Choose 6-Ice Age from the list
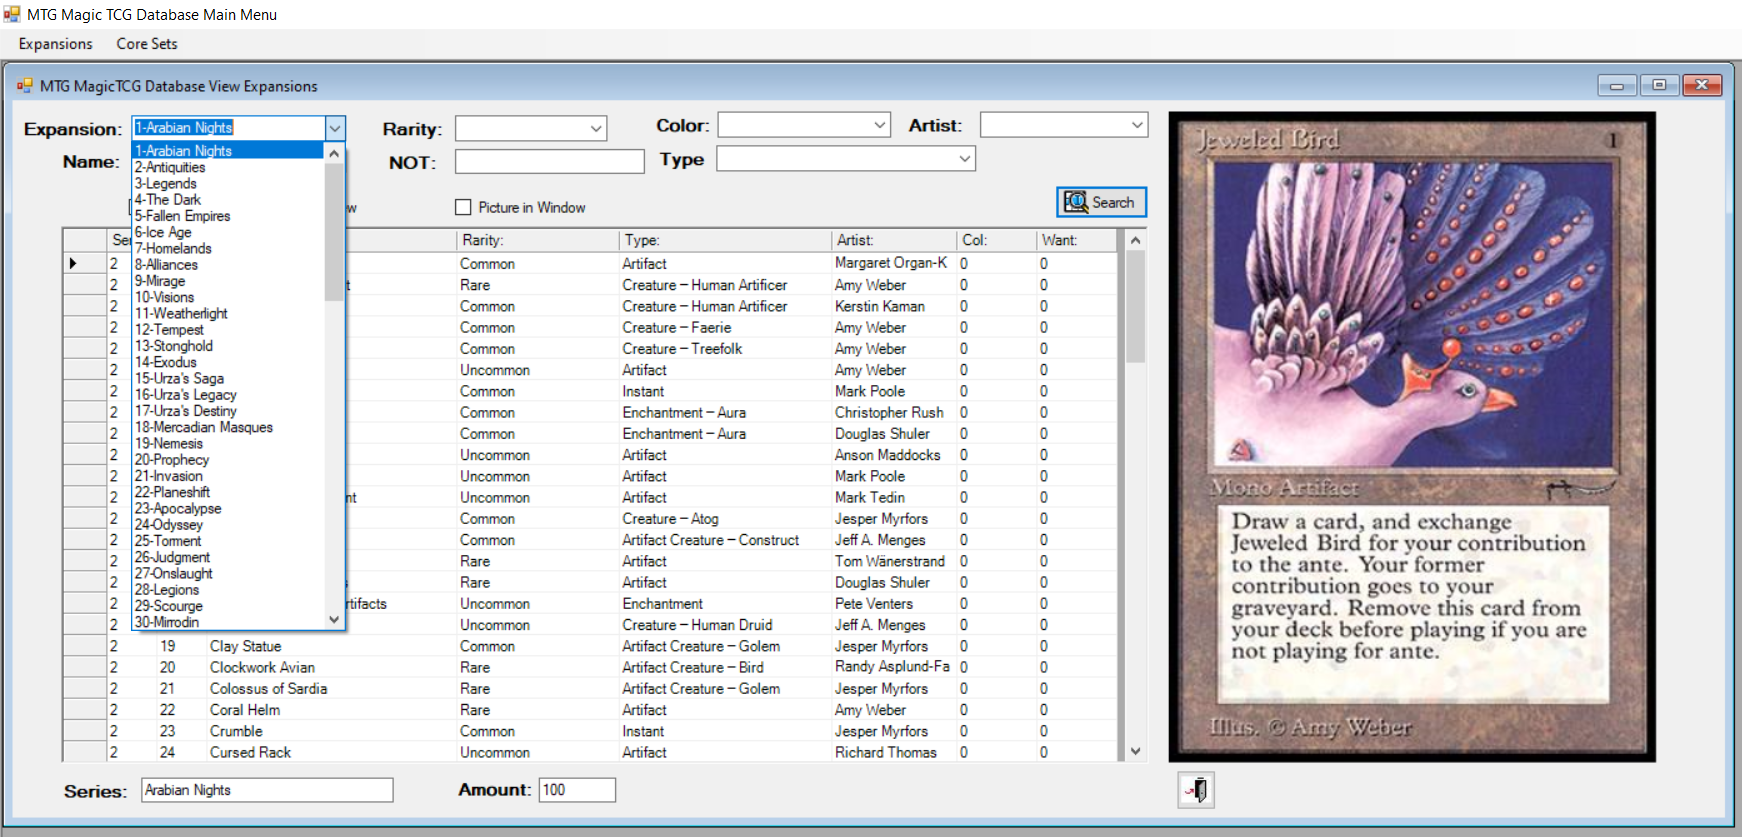Viewport: 1742px width, 837px height. pos(229,232)
